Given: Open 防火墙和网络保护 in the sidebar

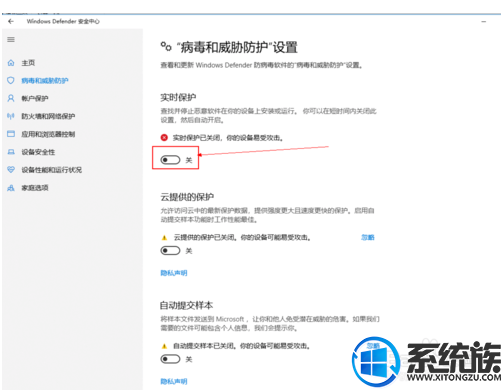Looking at the screenshot, I should pos(48,116).
